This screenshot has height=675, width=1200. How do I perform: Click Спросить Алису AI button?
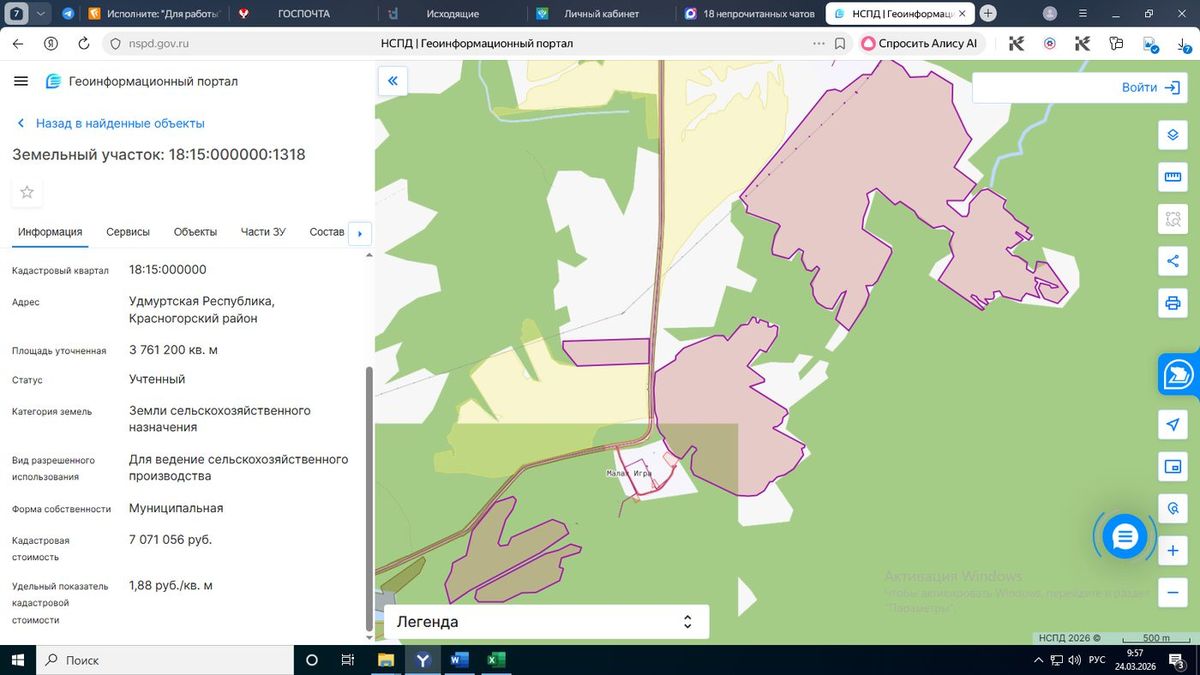click(x=921, y=43)
